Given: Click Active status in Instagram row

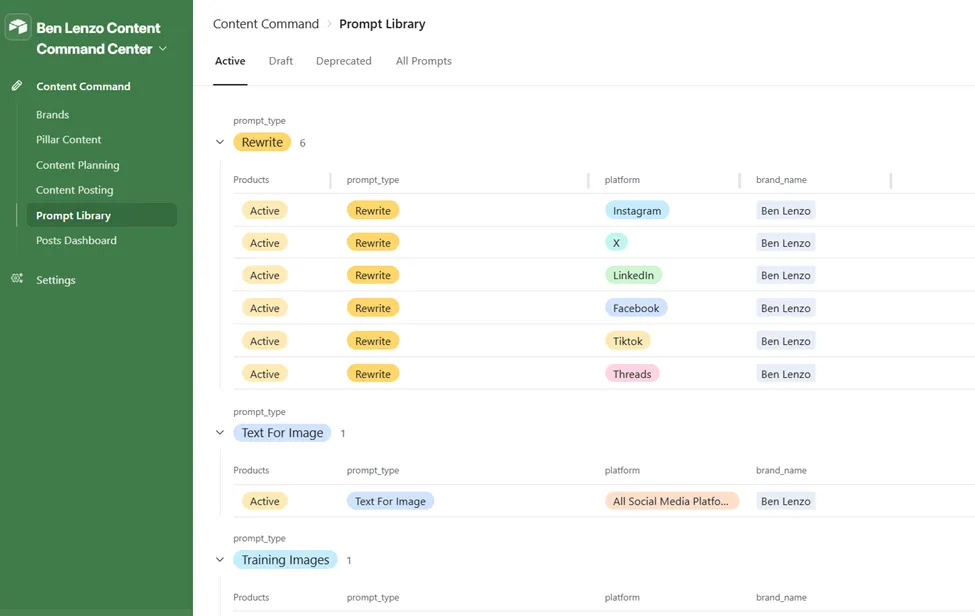Looking at the screenshot, I should point(264,211).
